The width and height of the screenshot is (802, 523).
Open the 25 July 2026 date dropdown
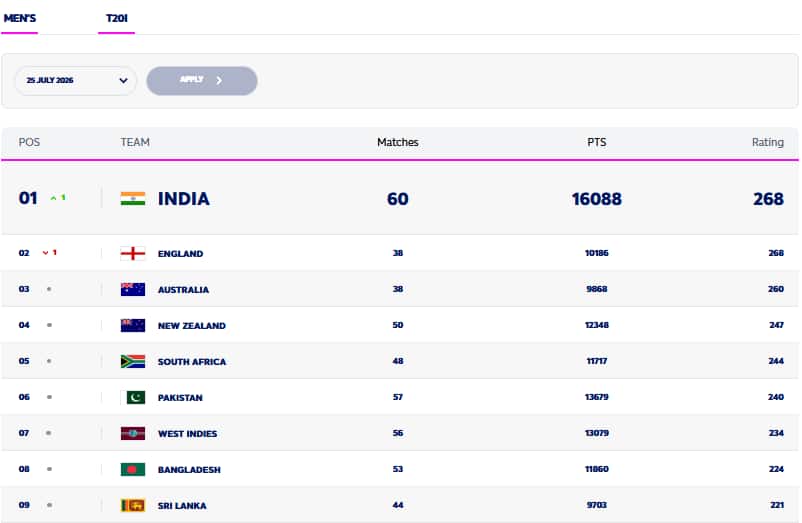coord(76,80)
